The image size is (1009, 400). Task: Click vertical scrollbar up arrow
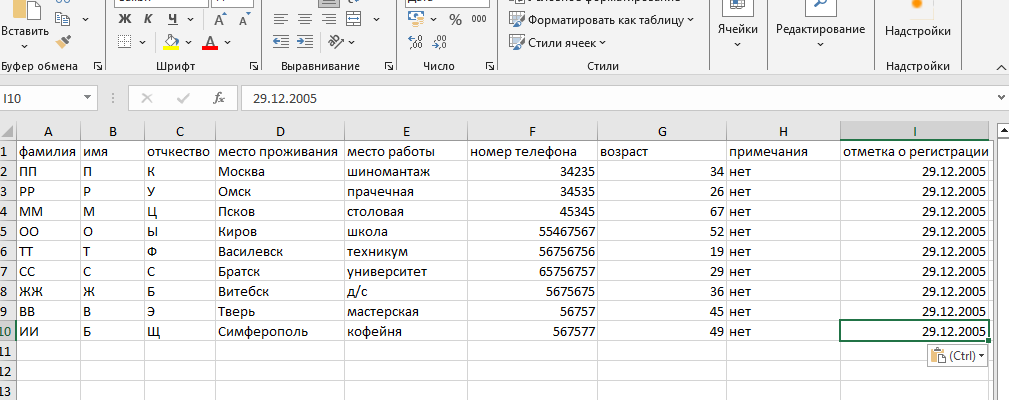pos(1002,130)
